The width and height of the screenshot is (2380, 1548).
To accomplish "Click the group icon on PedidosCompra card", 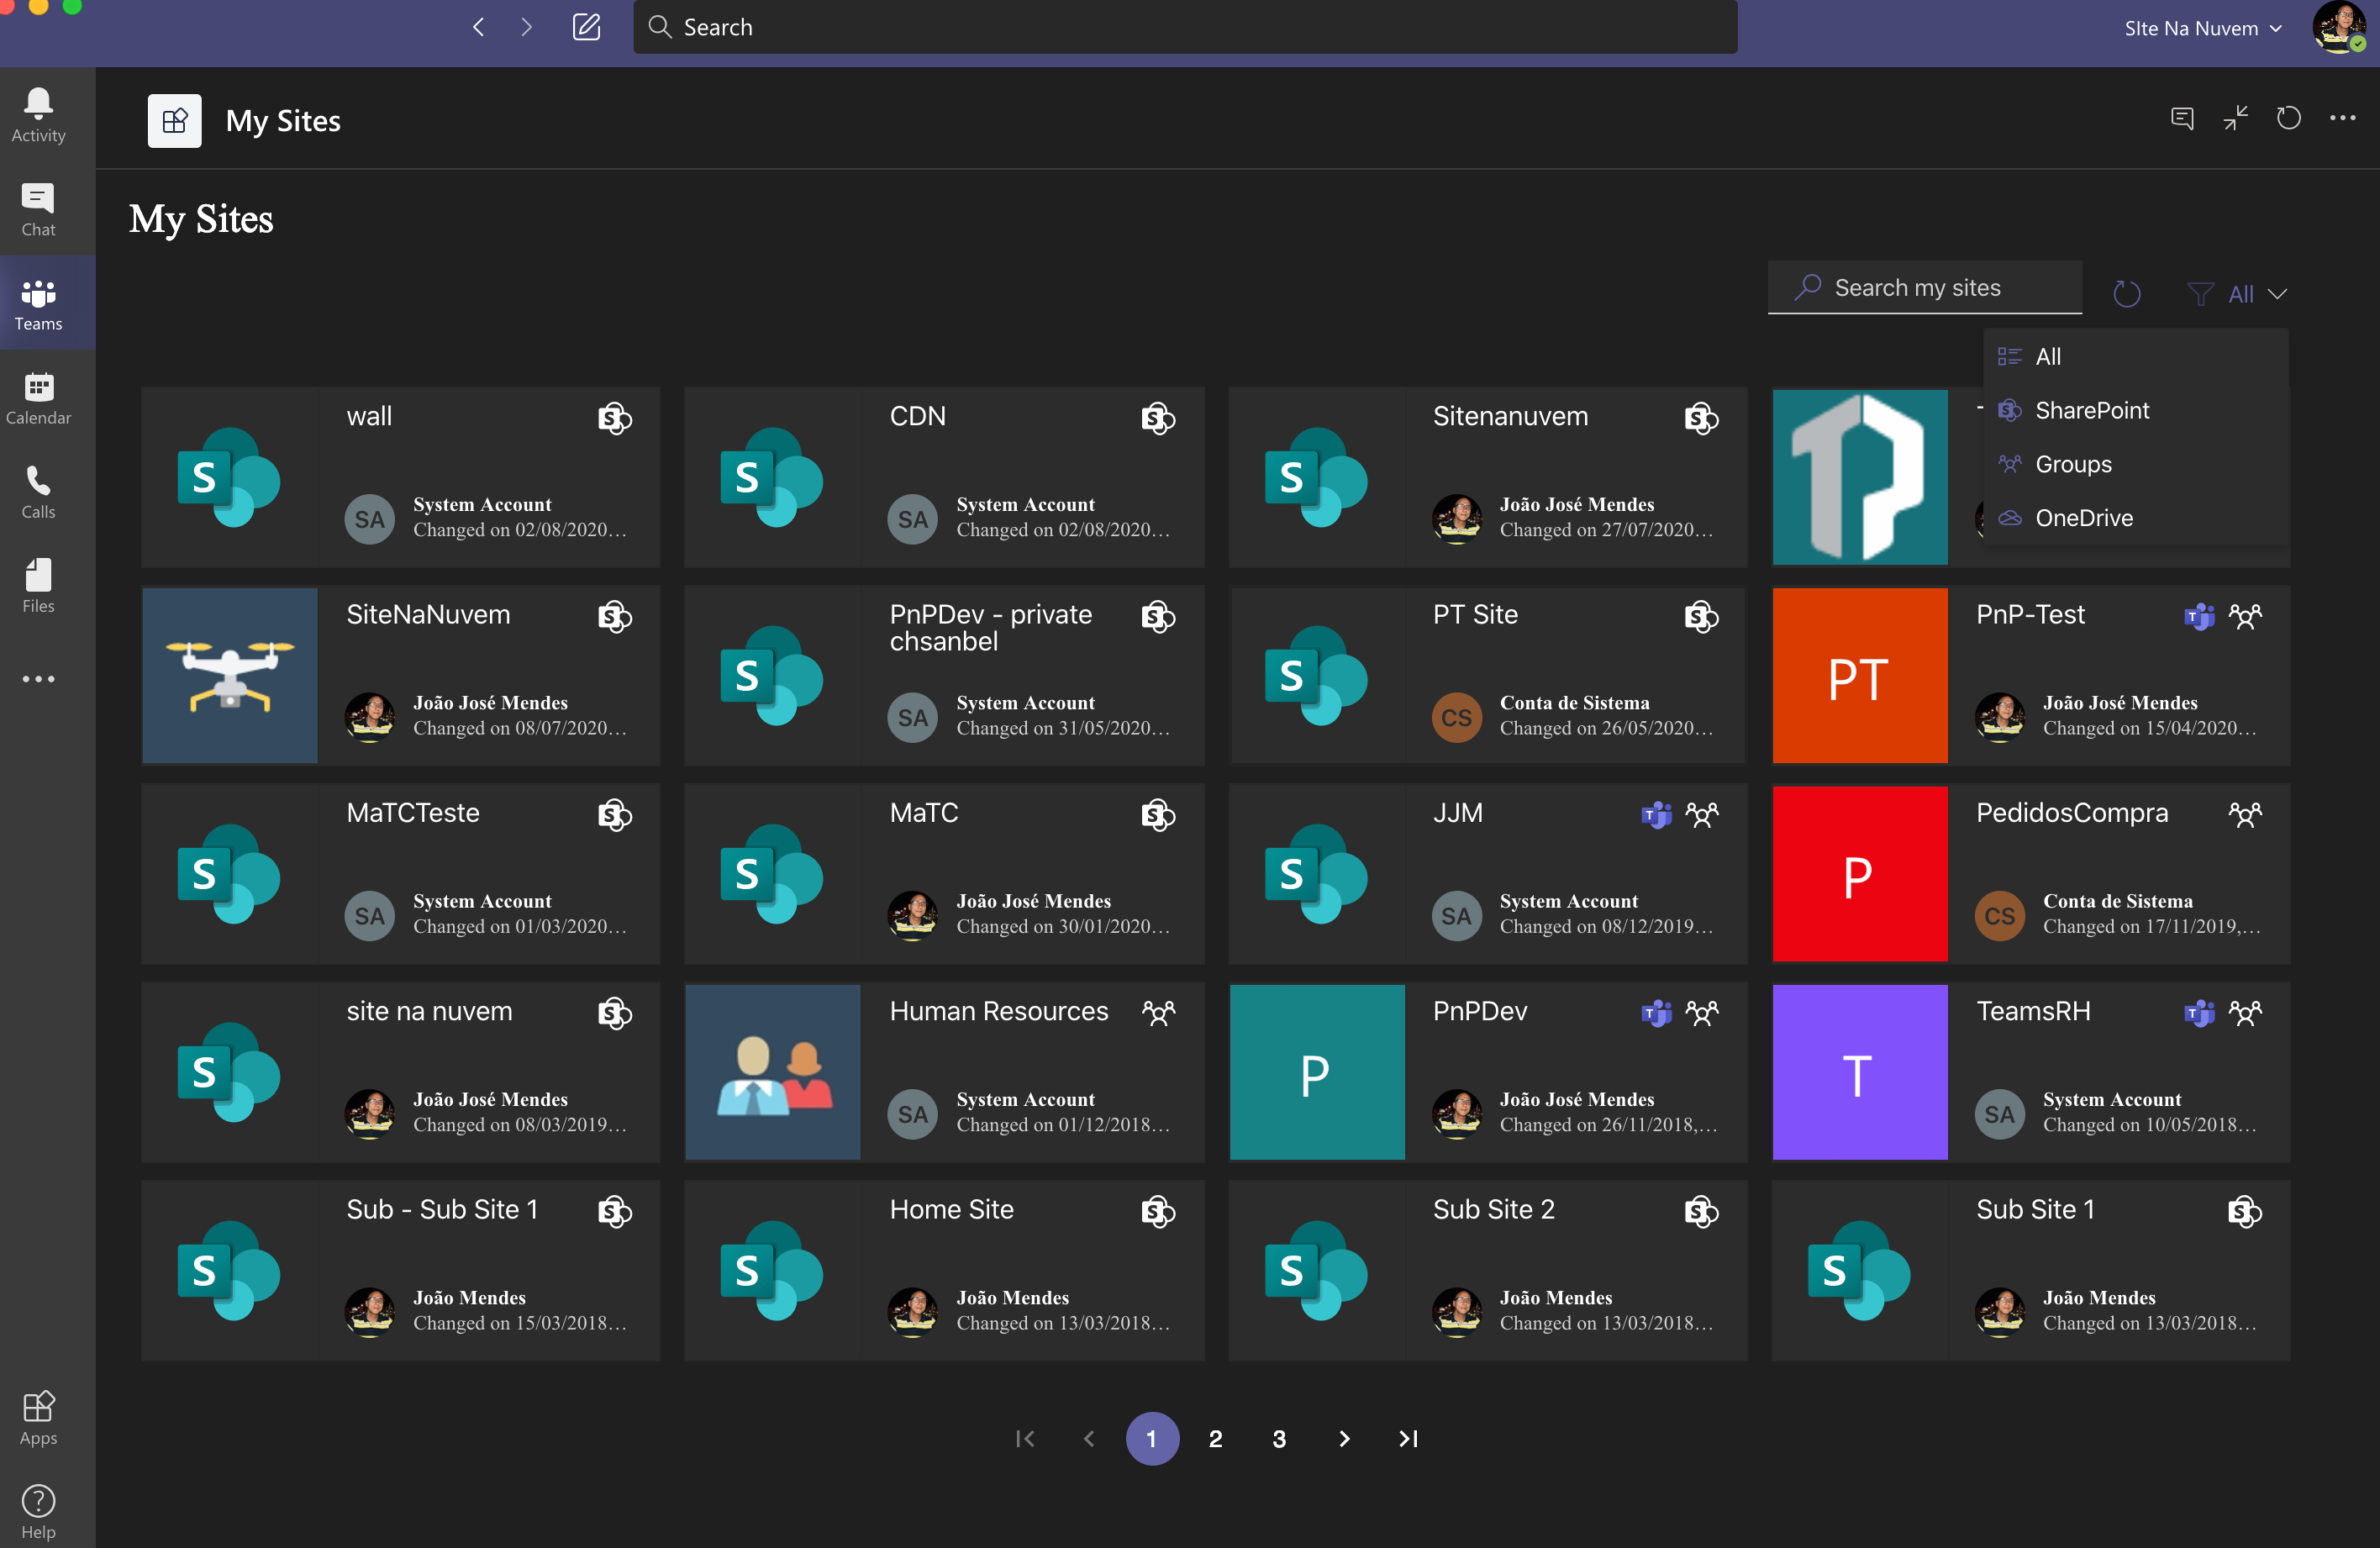I will pyautogui.click(x=2245, y=815).
